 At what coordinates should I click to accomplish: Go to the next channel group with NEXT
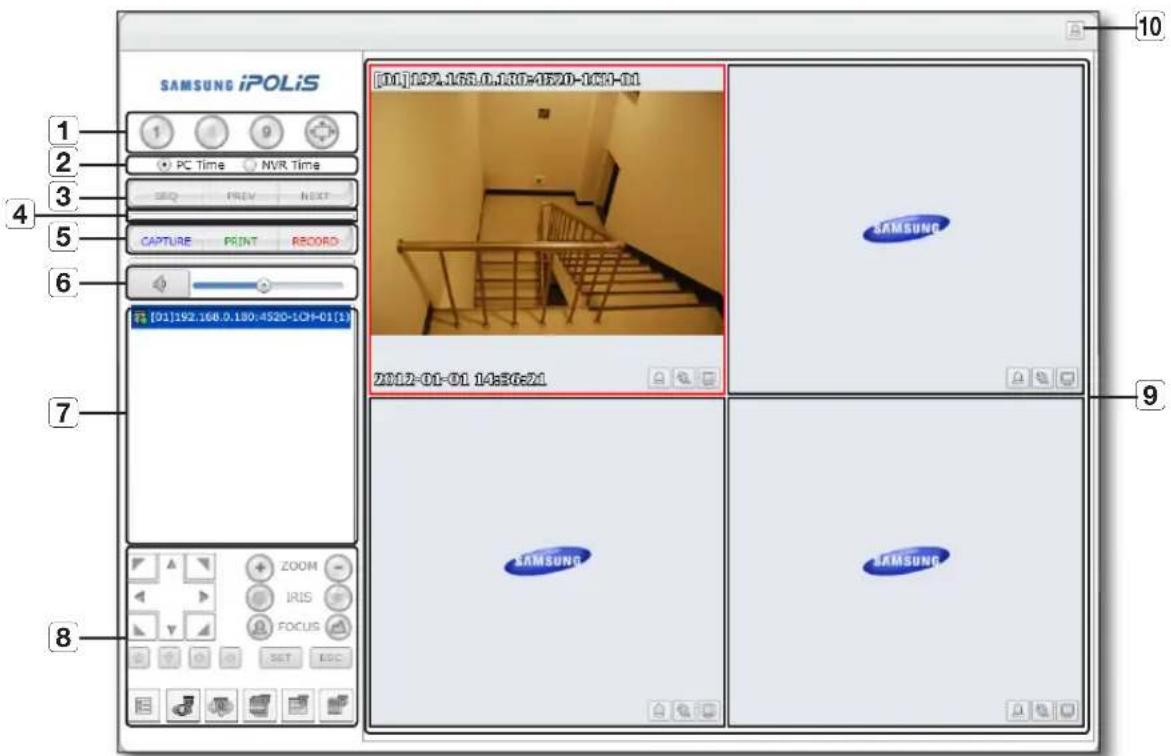point(315,196)
